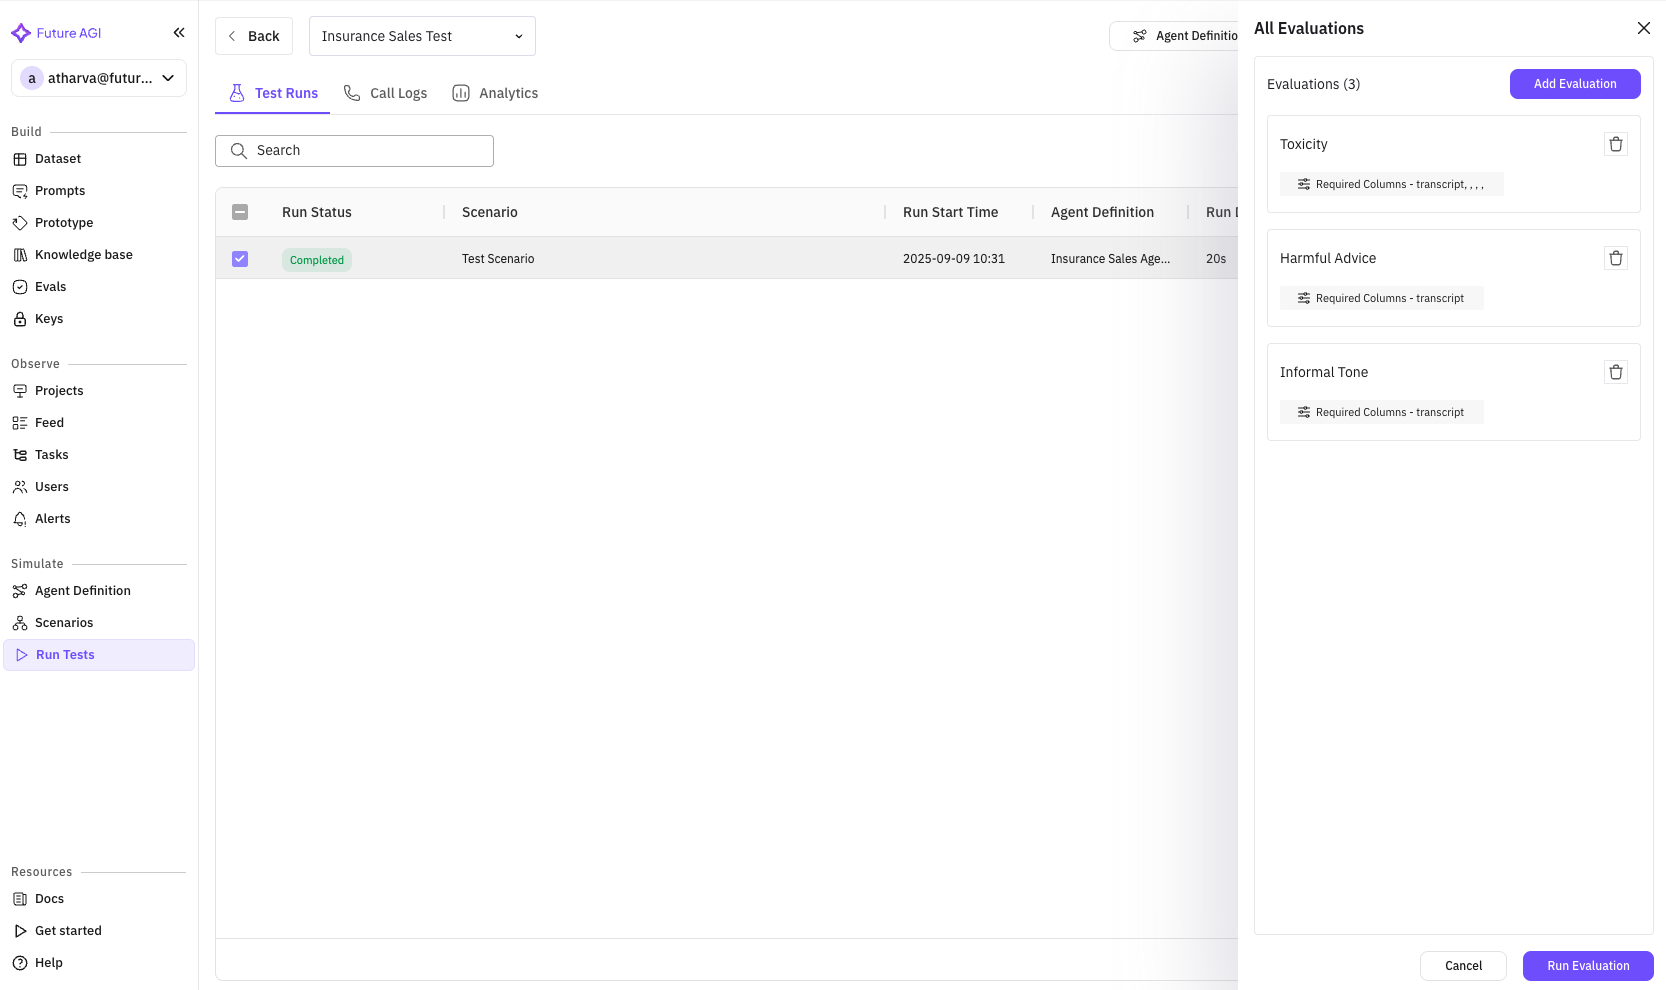Click the Add Evaluation button
The image size is (1666, 990).
[x=1575, y=84]
